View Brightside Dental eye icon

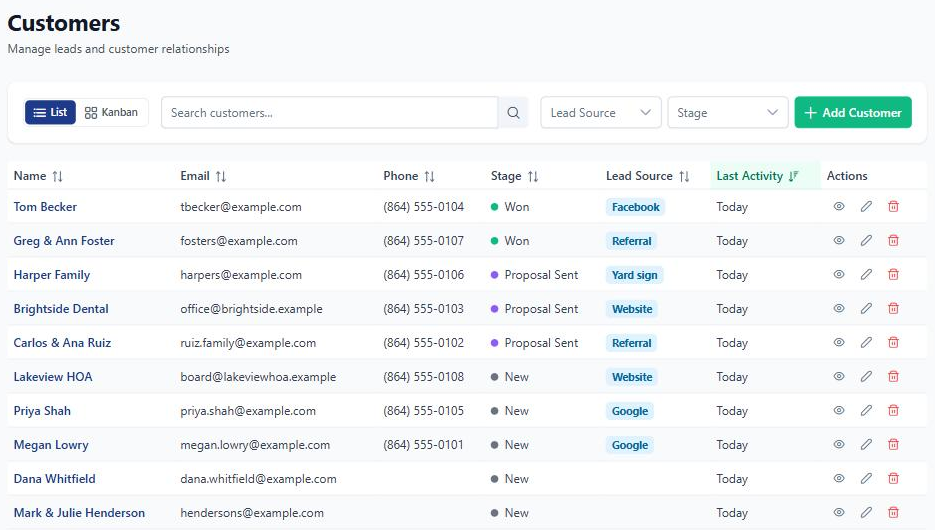pyautogui.click(x=839, y=308)
